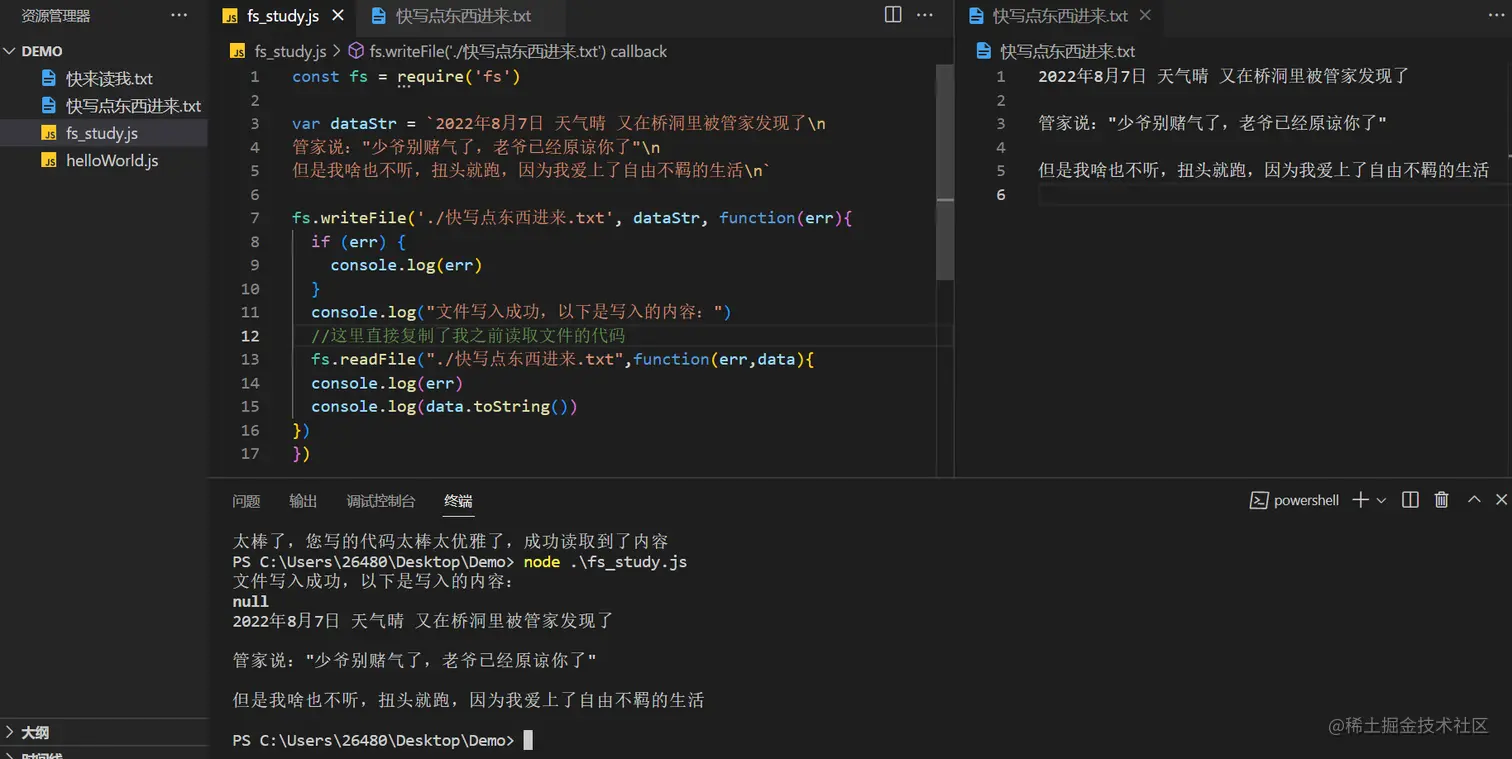
Task: Maximize the panel with up chevron
Action: pos(1473,500)
